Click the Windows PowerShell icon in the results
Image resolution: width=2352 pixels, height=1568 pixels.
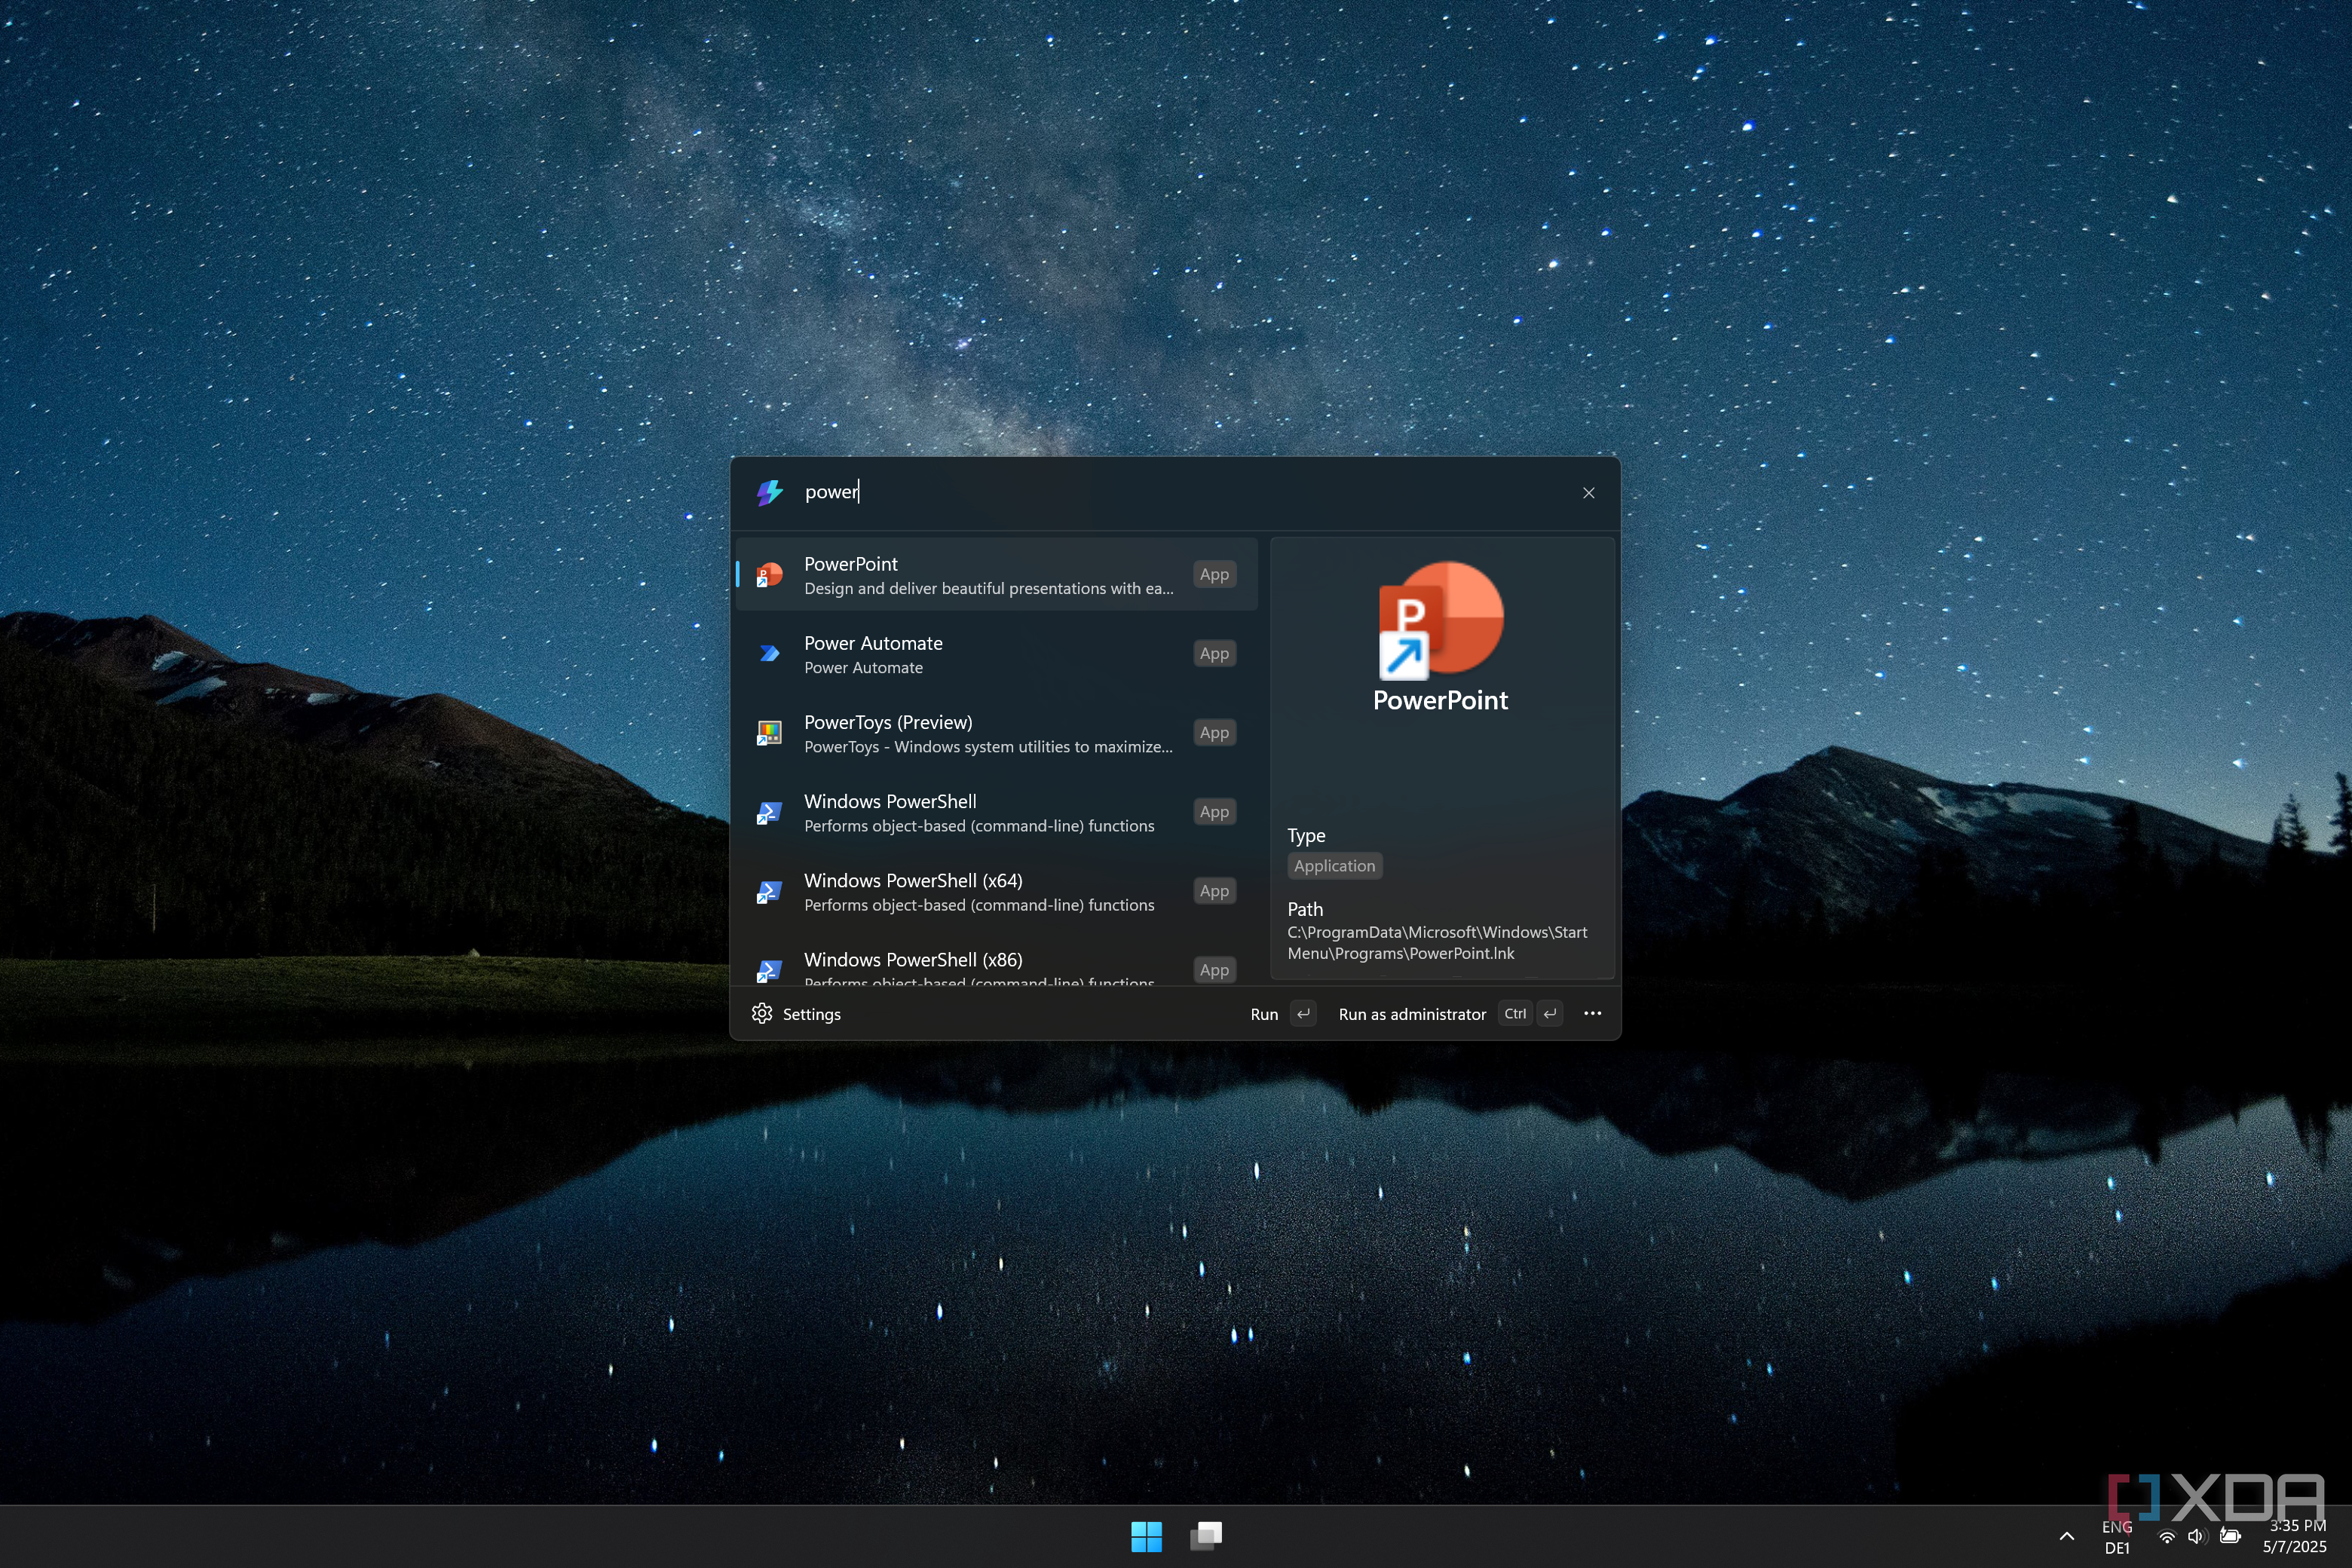point(769,812)
